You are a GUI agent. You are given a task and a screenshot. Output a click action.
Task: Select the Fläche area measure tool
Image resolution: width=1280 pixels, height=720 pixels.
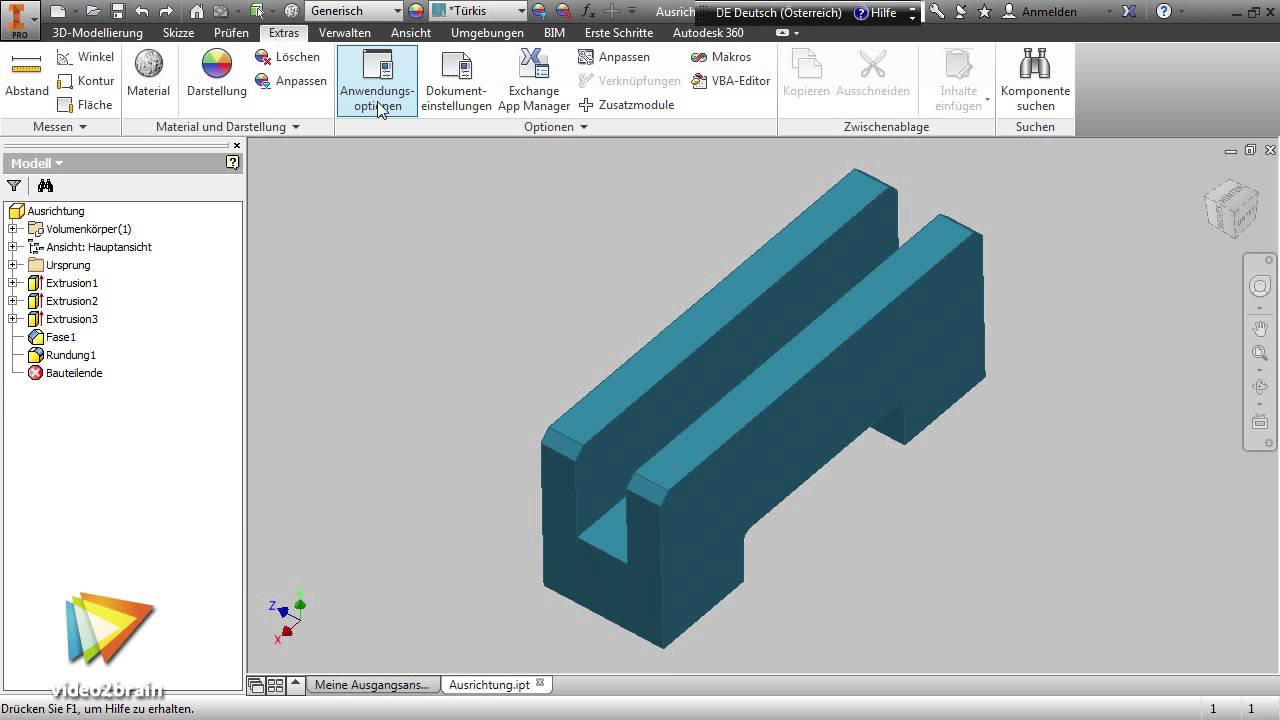(85, 105)
